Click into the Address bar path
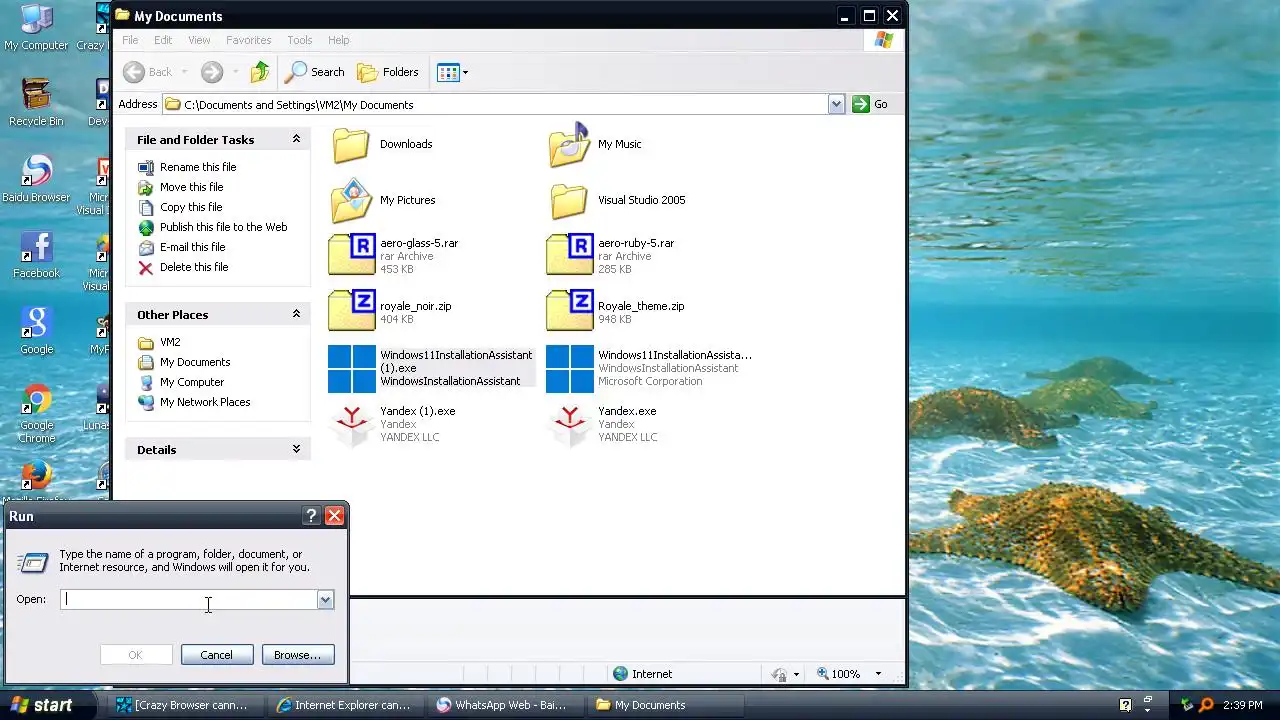This screenshot has height=720, width=1280. point(495,104)
